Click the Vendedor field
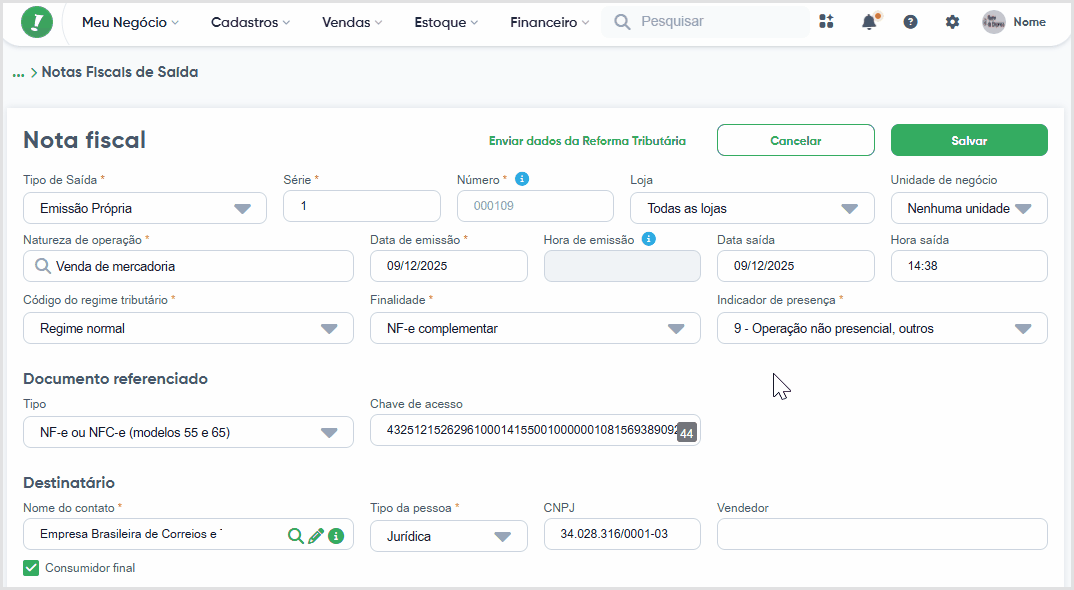The image size is (1074, 590). click(x=882, y=534)
